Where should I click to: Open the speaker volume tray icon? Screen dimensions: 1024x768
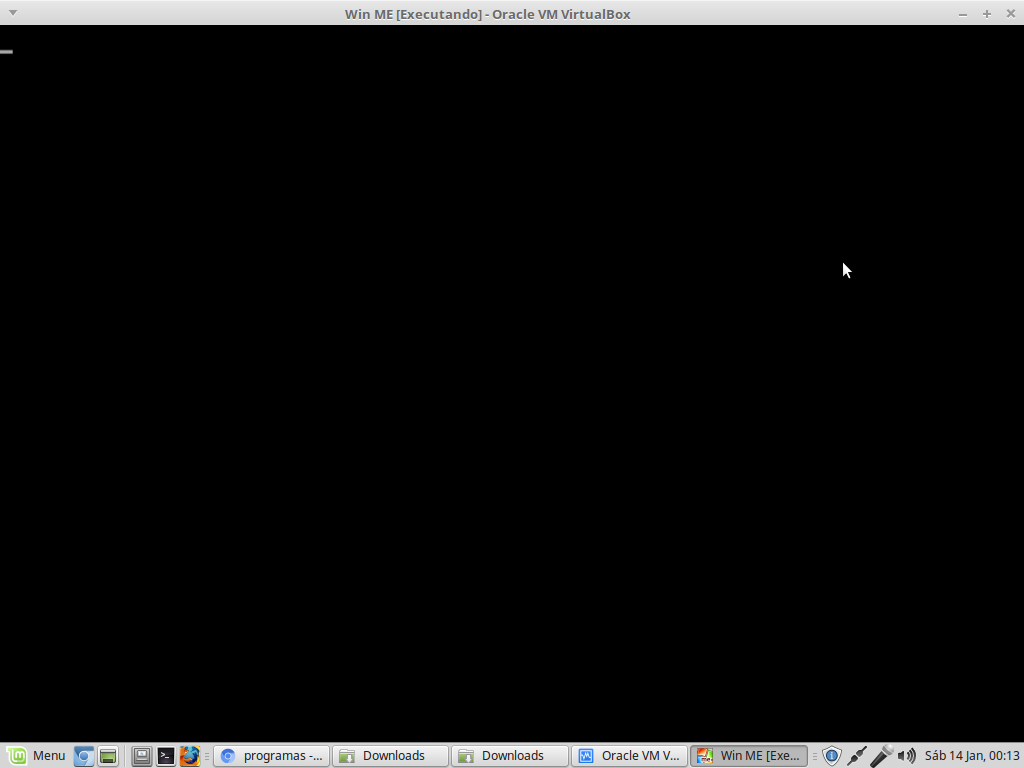pos(906,756)
